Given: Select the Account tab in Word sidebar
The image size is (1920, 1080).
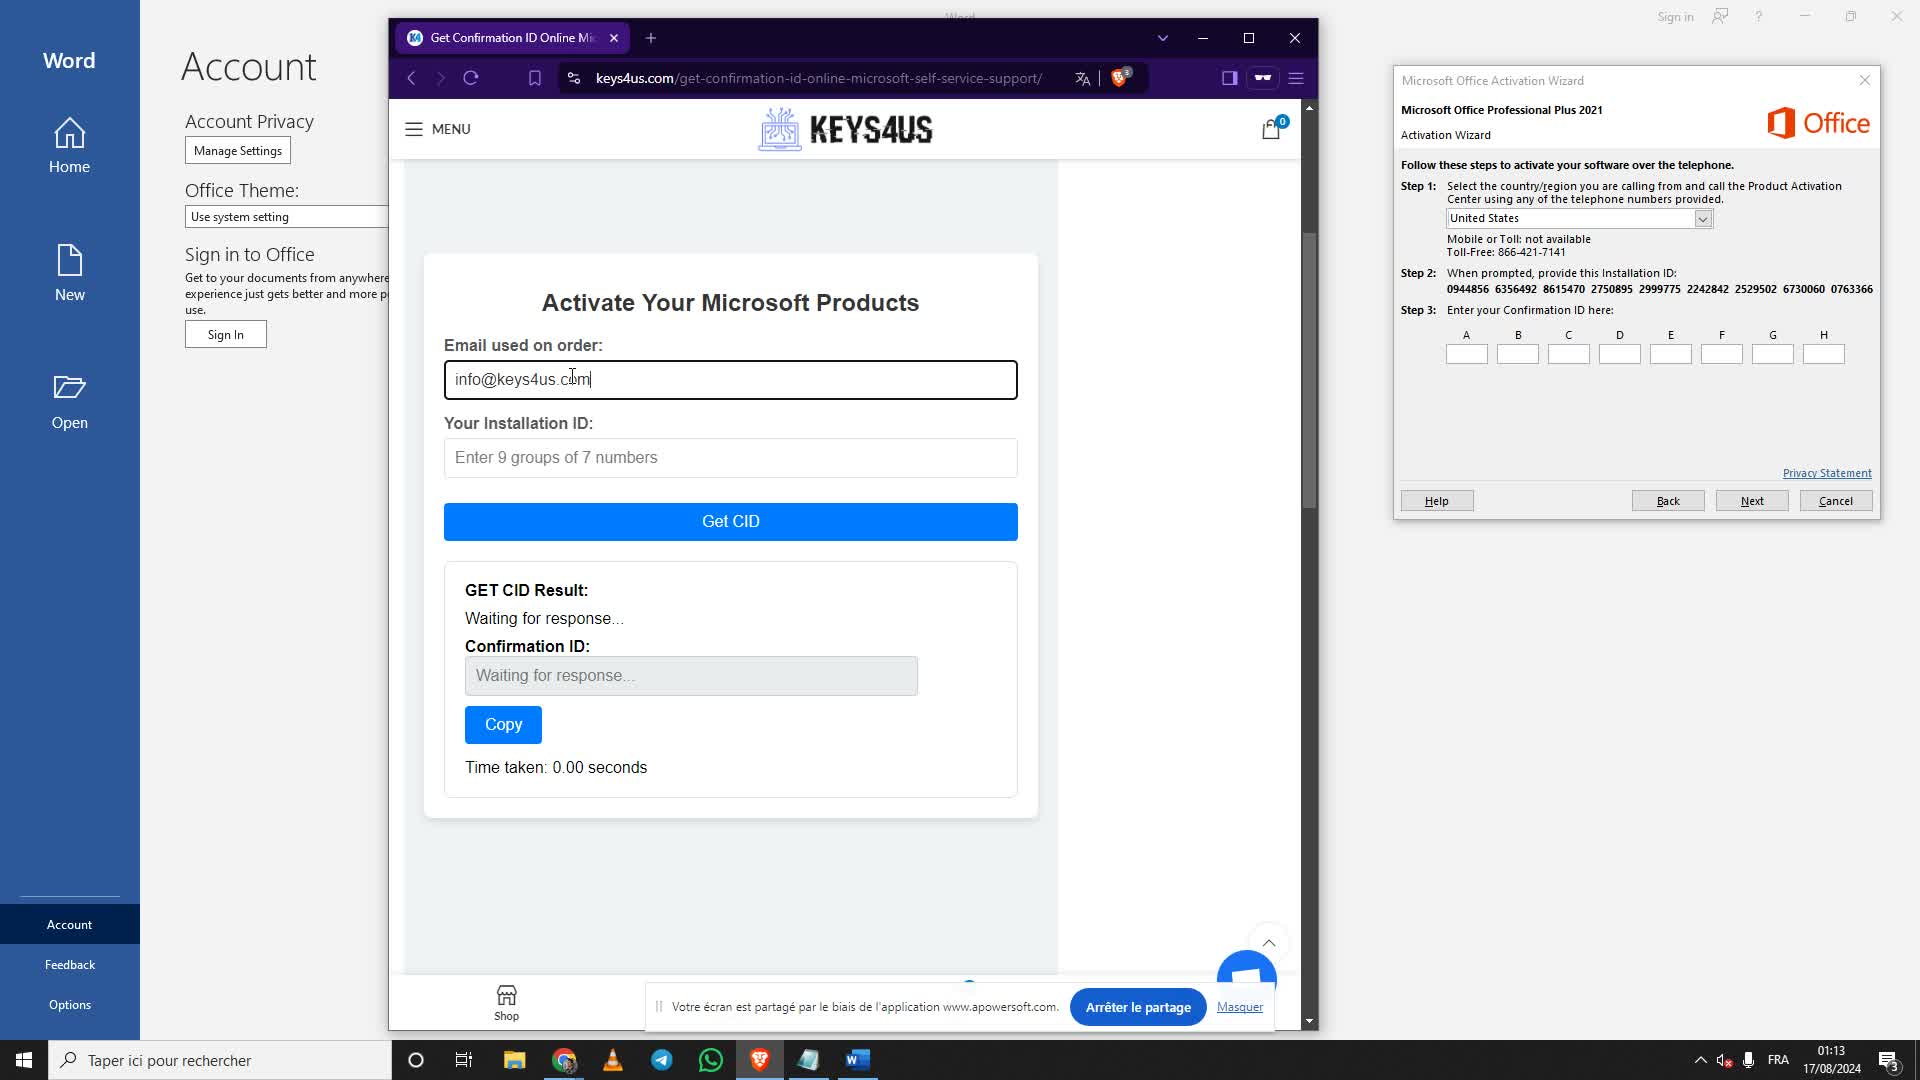Looking at the screenshot, I should (69, 925).
